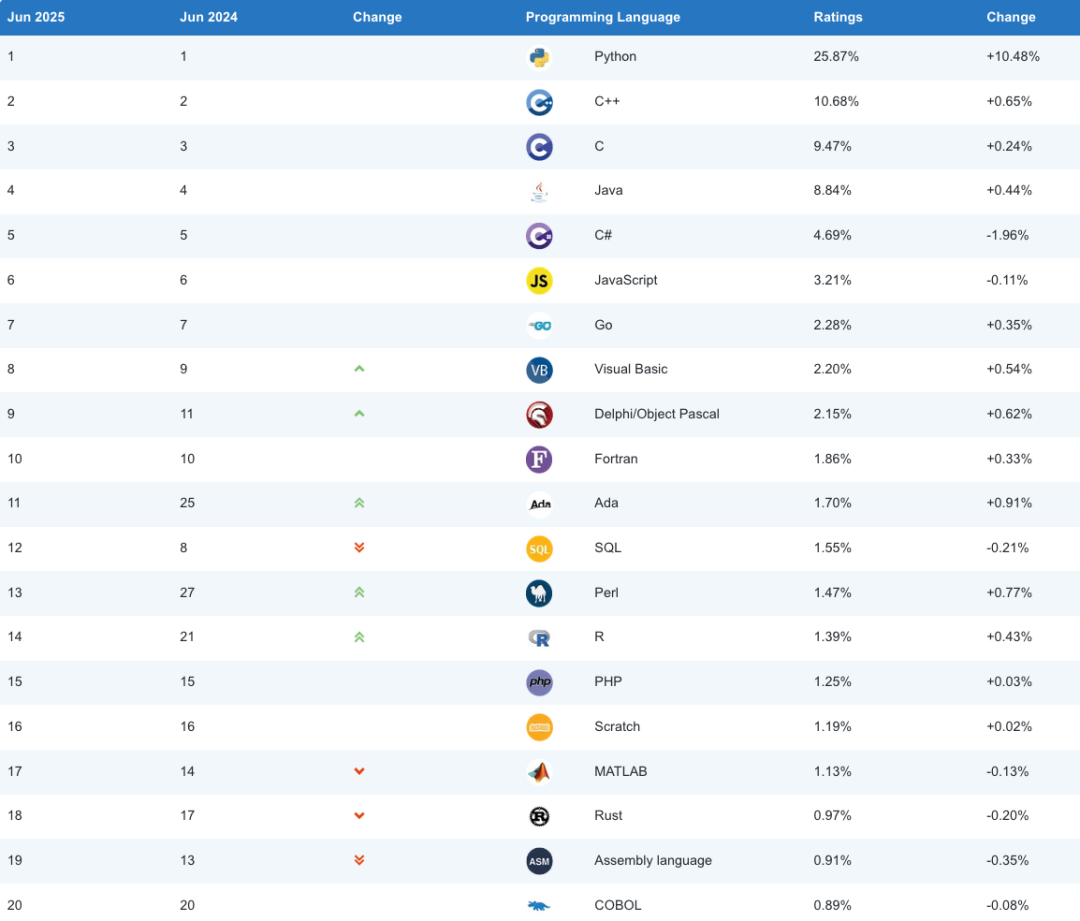The height and width of the screenshot is (921, 1080).
Task: Click the Python logo icon
Action: pos(539,58)
